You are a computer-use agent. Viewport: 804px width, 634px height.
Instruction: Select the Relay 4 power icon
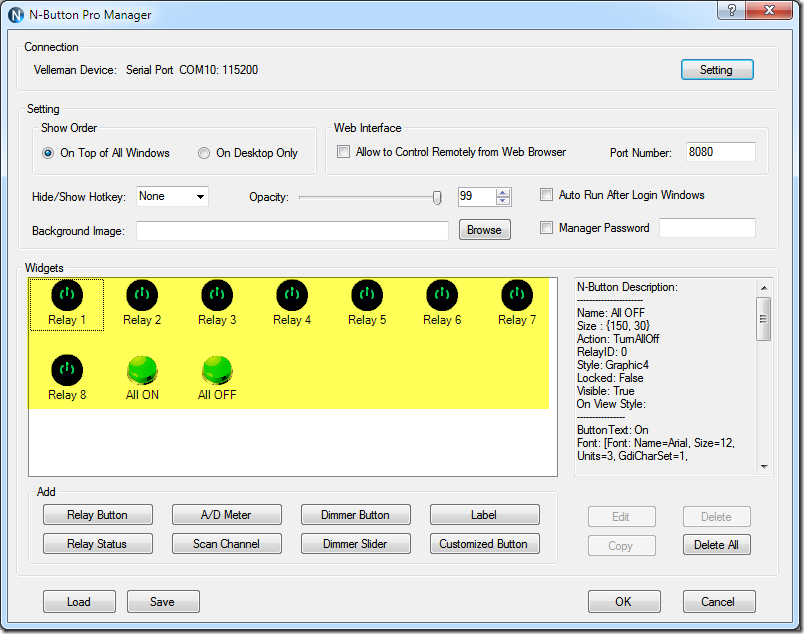pos(292,295)
